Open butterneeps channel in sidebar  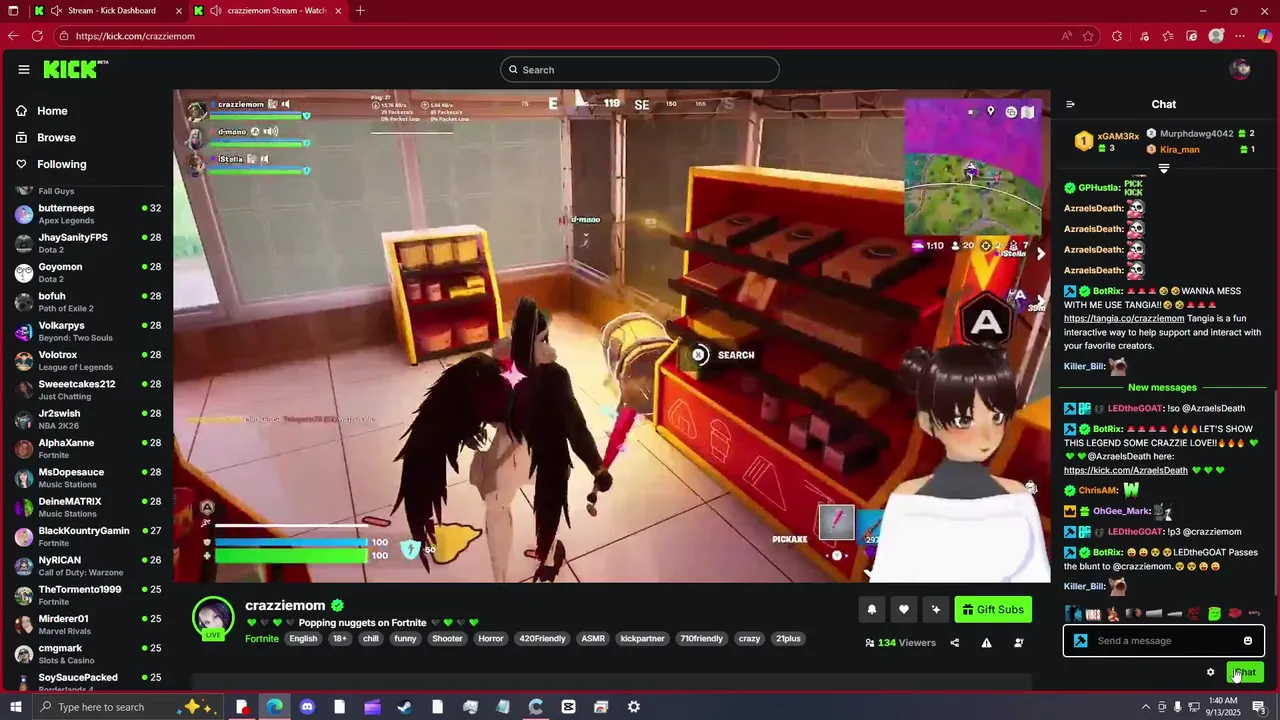click(x=88, y=214)
